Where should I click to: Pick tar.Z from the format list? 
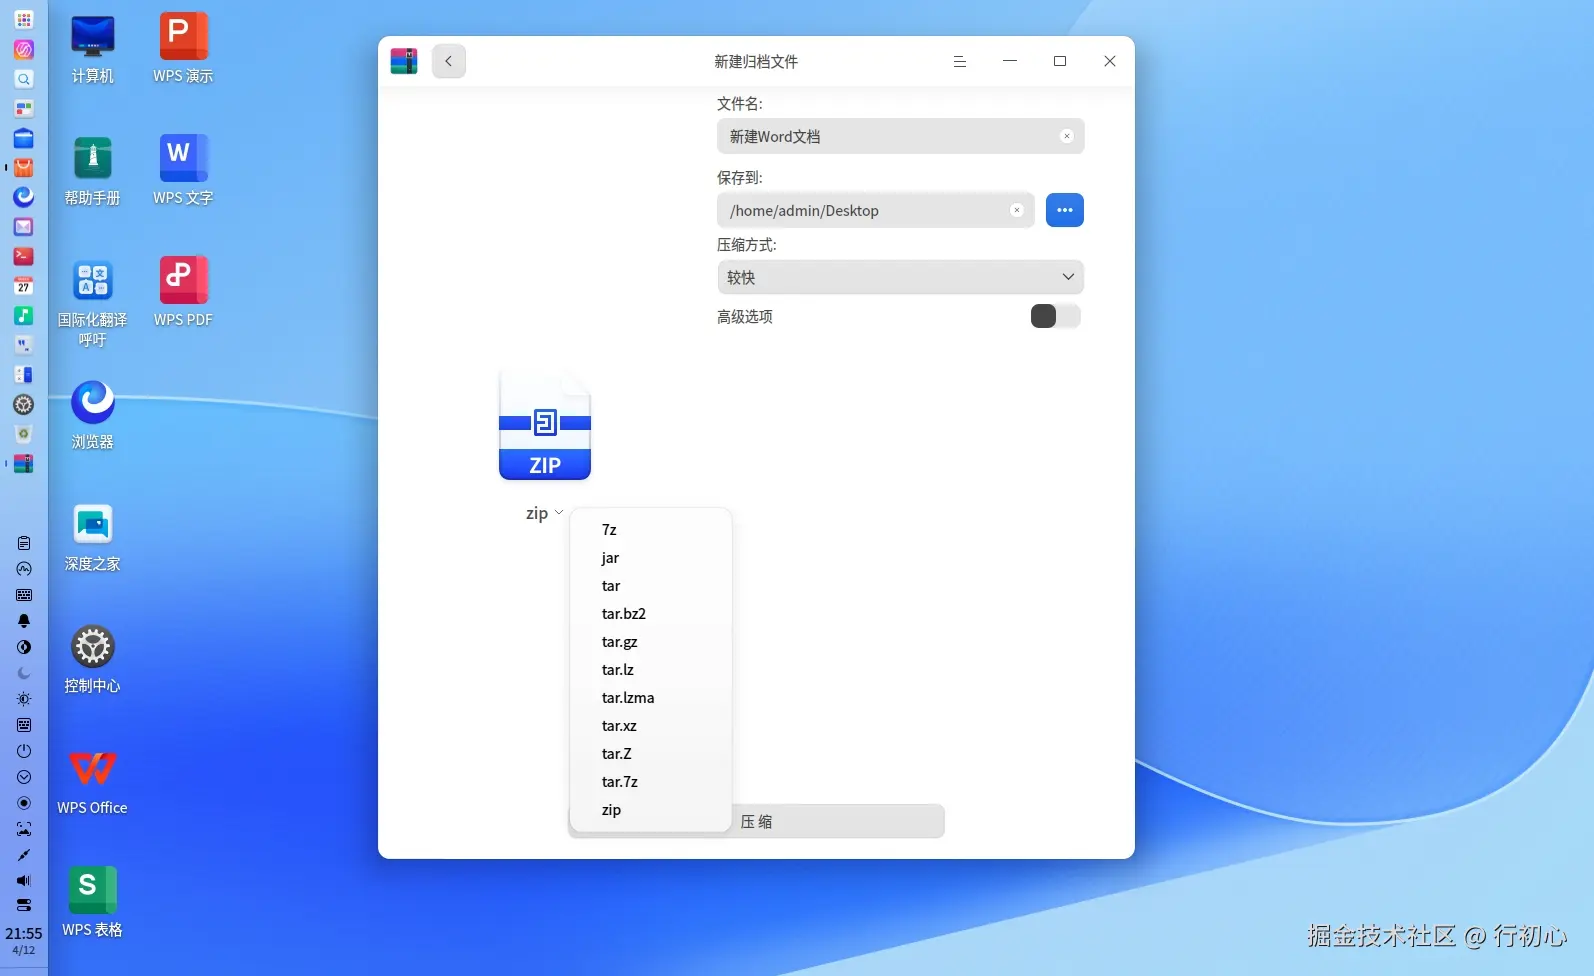tap(651, 754)
